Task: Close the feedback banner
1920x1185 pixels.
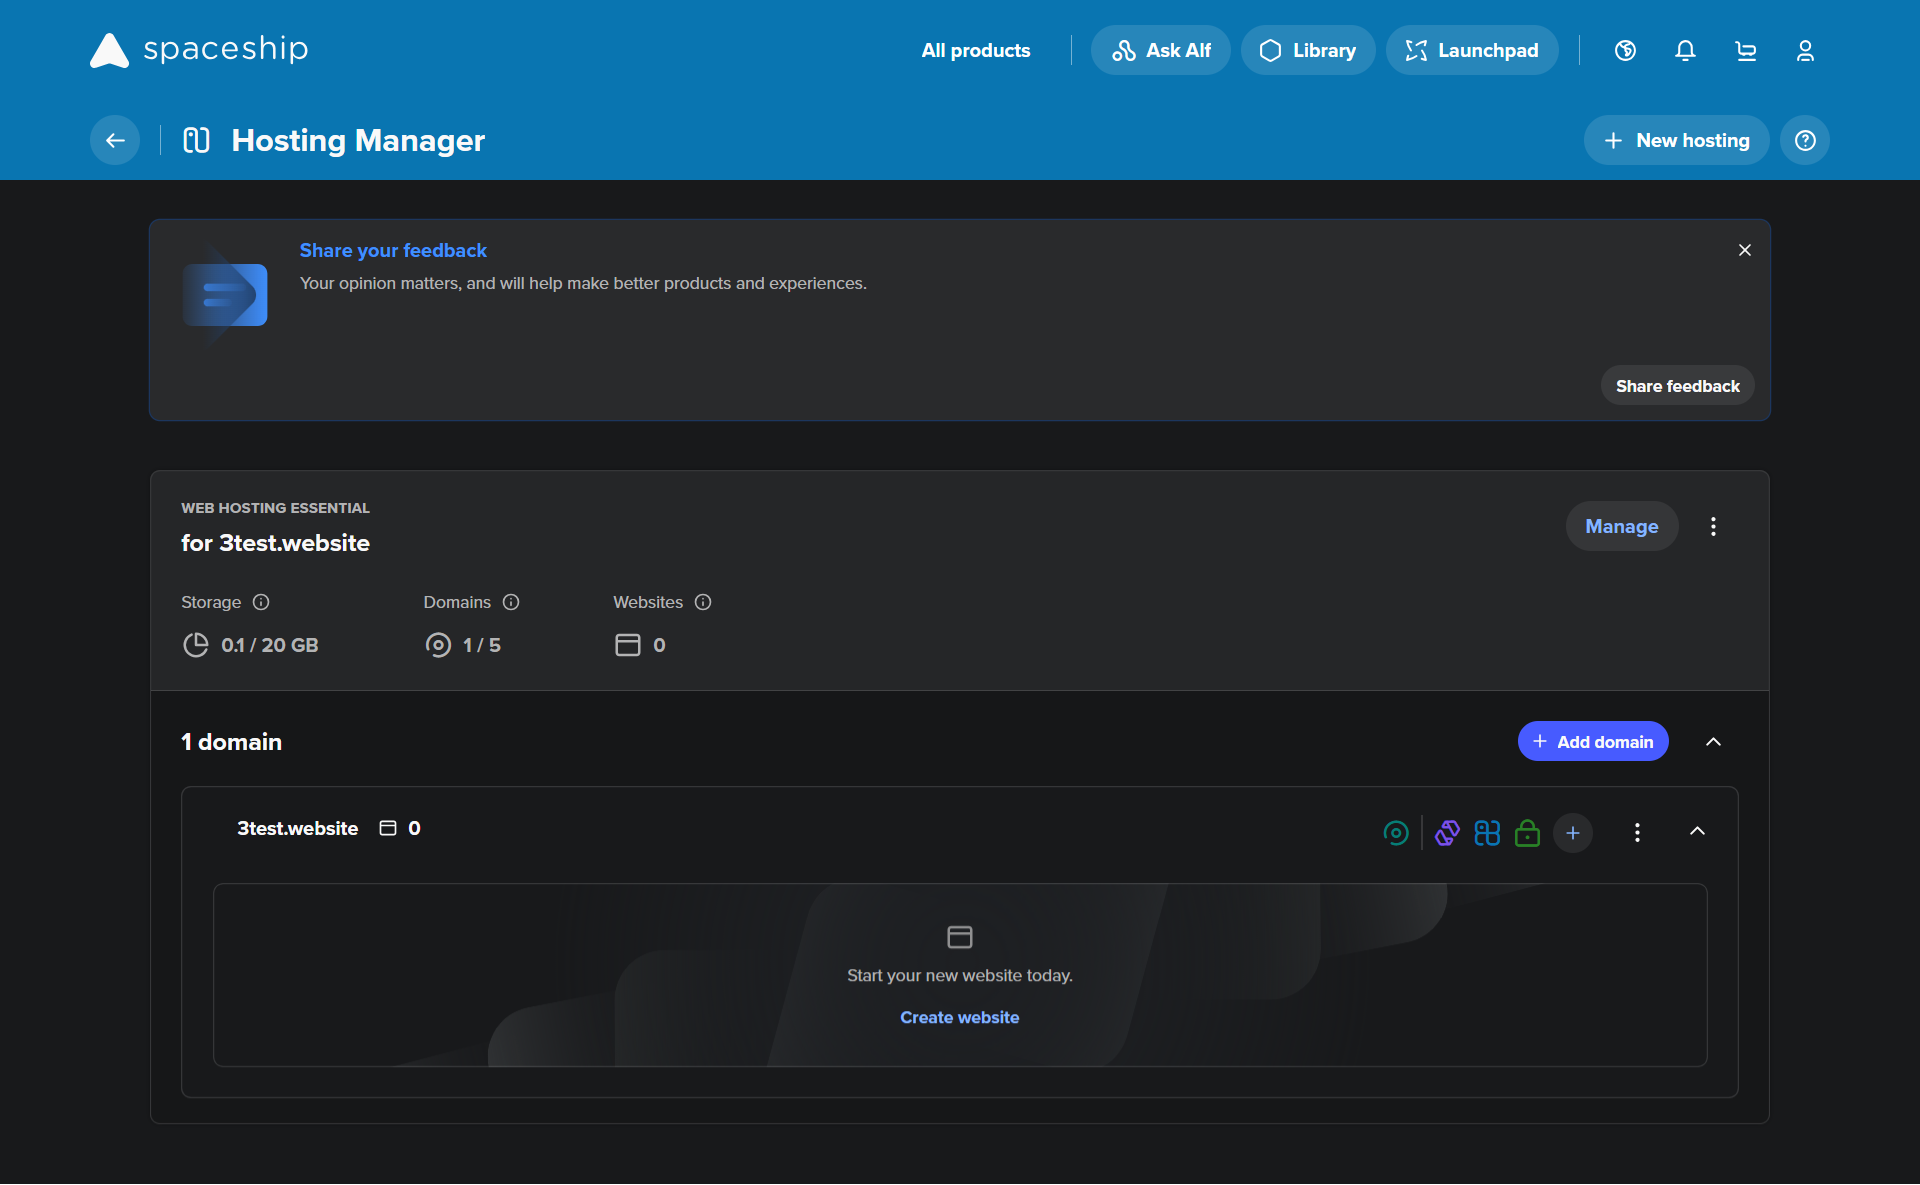Action: coord(1745,250)
